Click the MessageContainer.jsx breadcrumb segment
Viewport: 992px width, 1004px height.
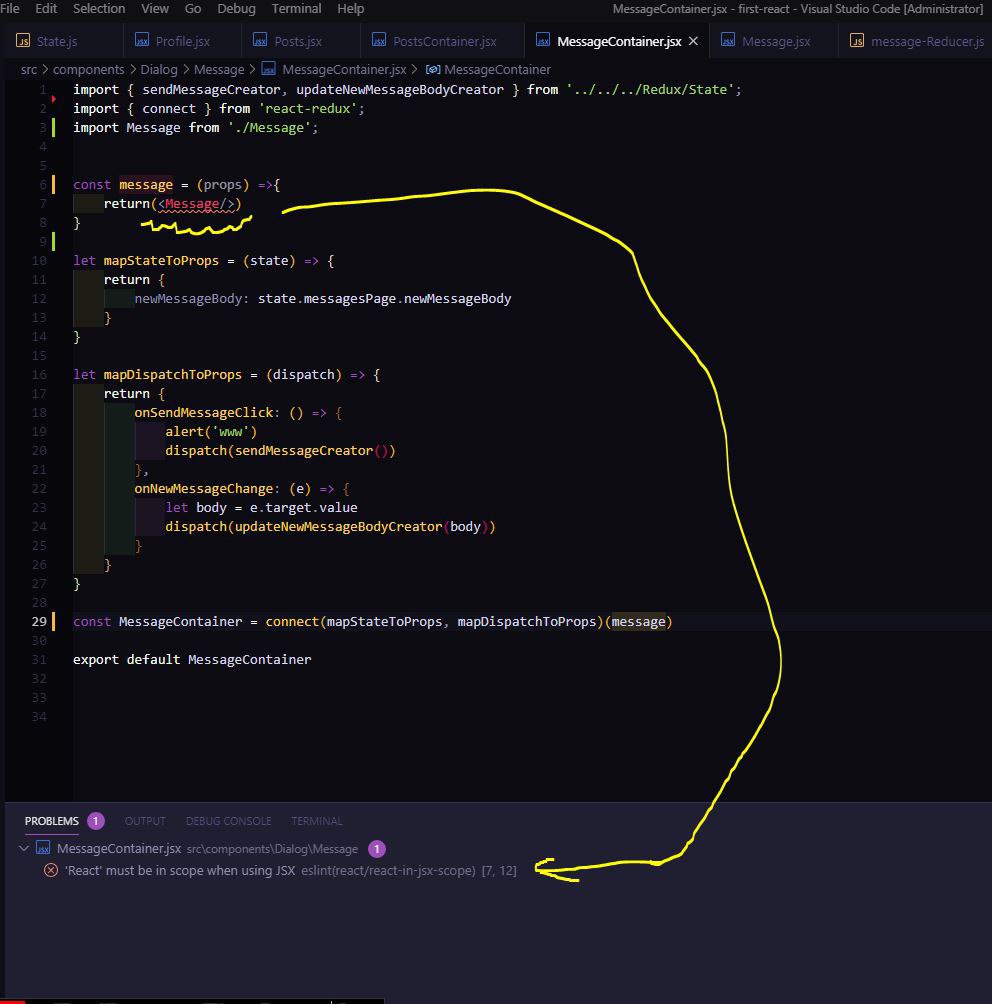coord(344,69)
